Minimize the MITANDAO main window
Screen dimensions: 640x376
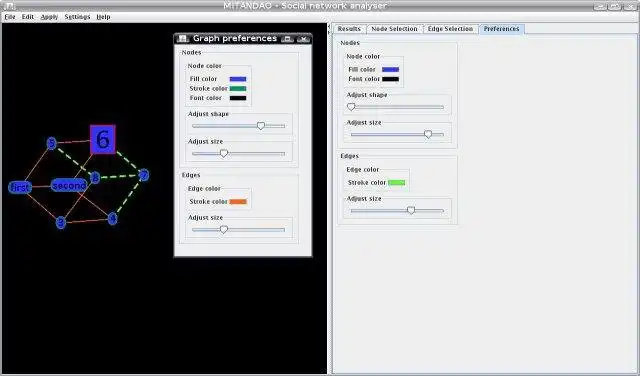pos(600,6)
